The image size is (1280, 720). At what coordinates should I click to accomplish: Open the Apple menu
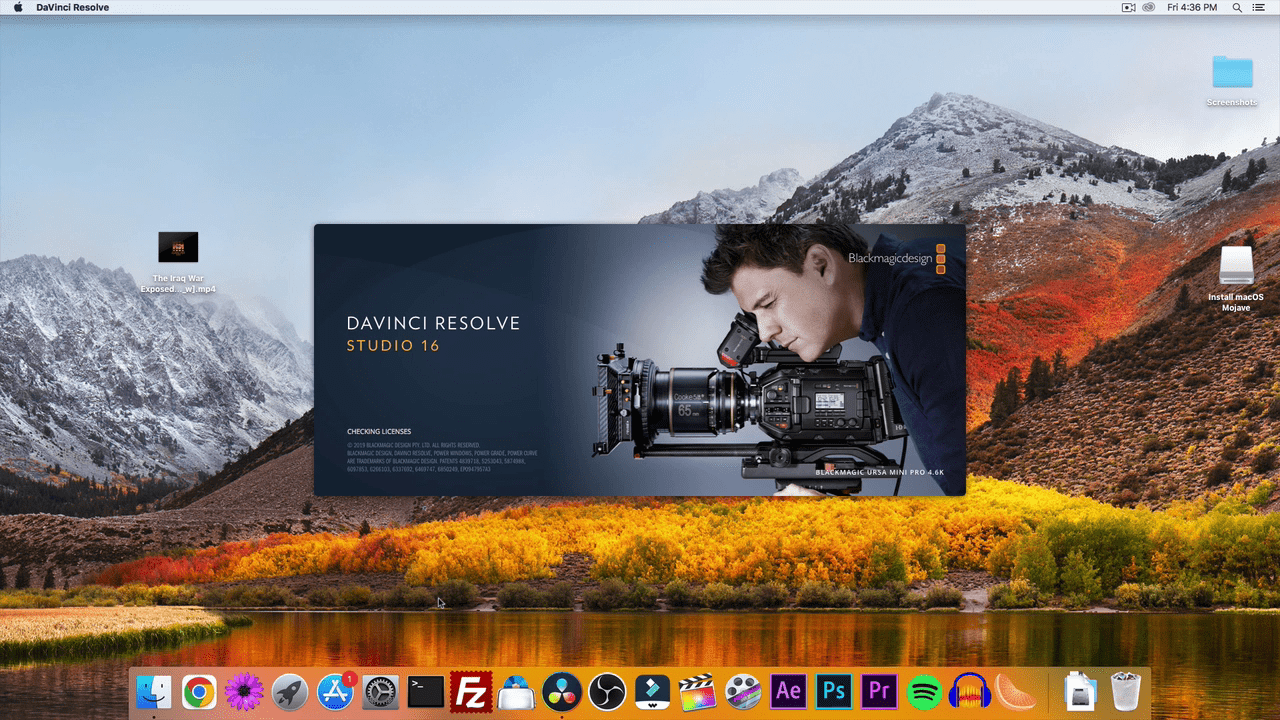tap(17, 7)
